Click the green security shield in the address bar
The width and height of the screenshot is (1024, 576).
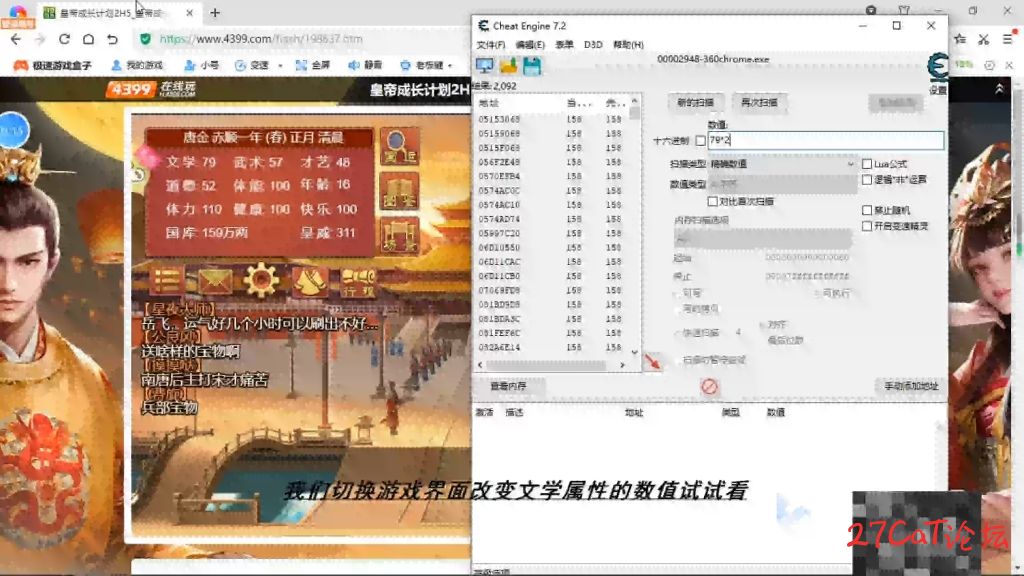(x=146, y=39)
